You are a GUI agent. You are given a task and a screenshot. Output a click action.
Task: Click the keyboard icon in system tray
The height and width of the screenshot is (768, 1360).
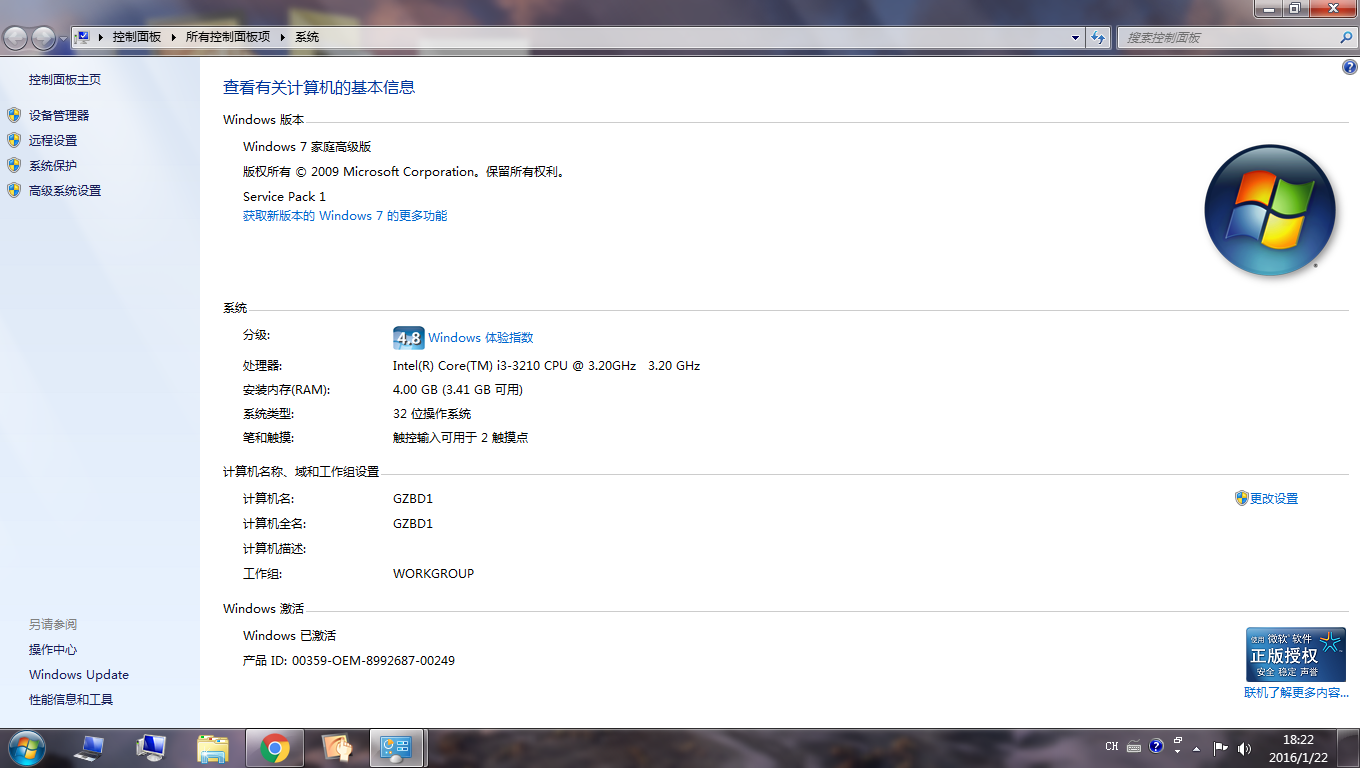[x=1134, y=747]
